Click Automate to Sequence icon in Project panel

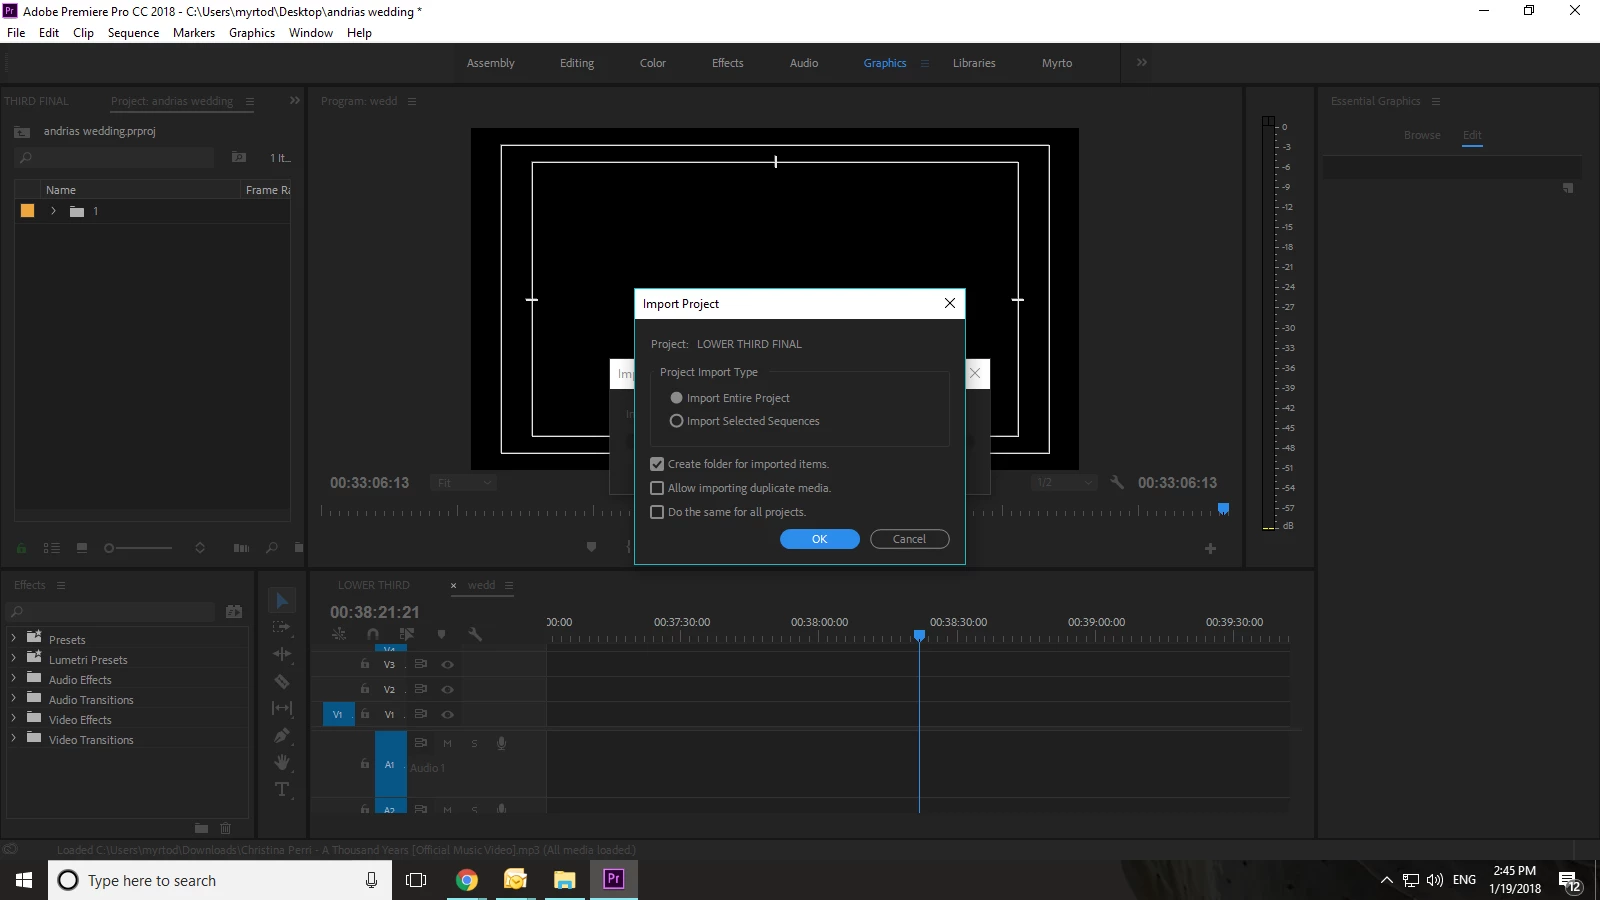[241, 548]
